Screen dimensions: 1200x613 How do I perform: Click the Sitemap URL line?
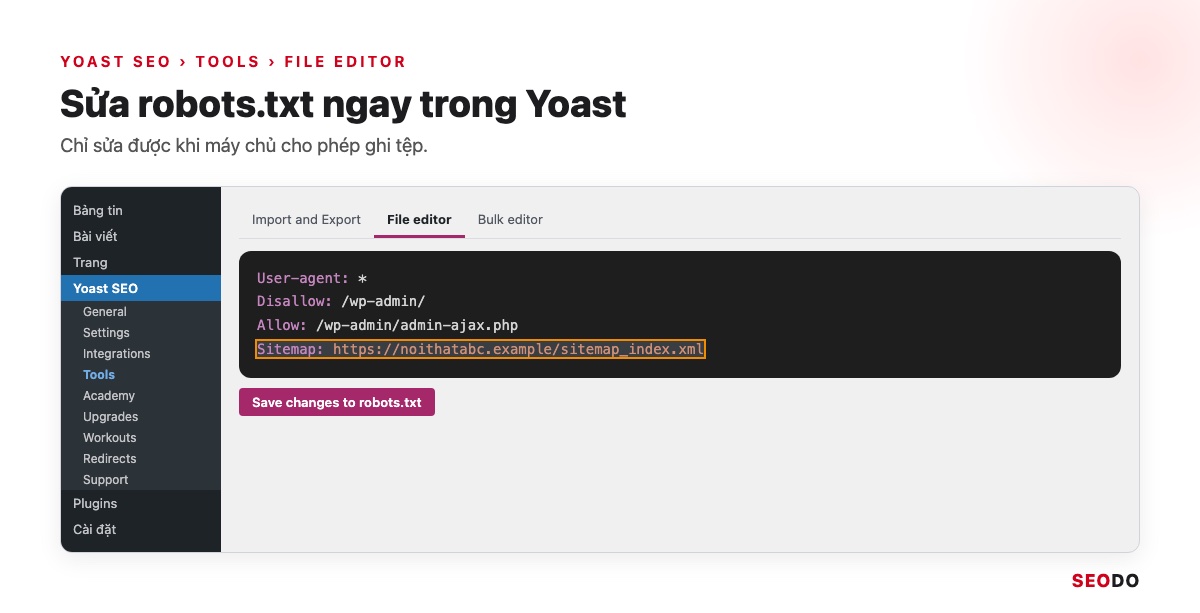(481, 349)
